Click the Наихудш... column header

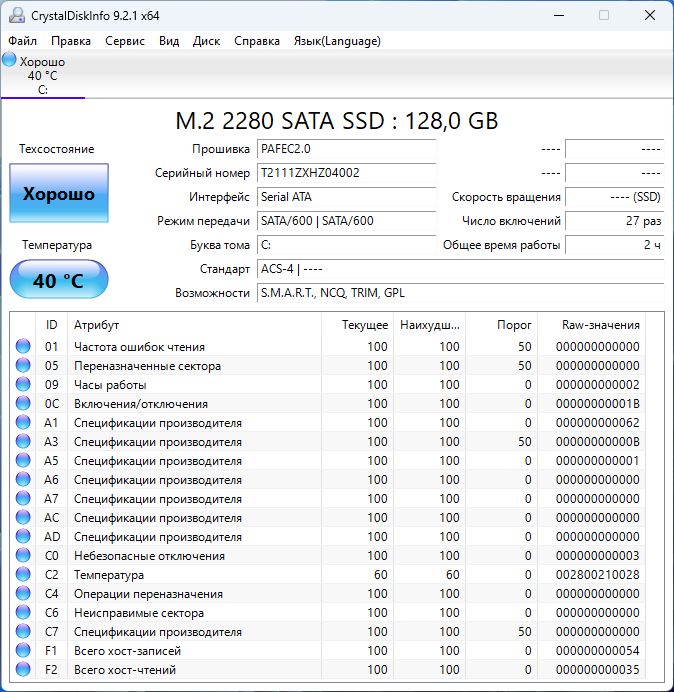tap(429, 325)
